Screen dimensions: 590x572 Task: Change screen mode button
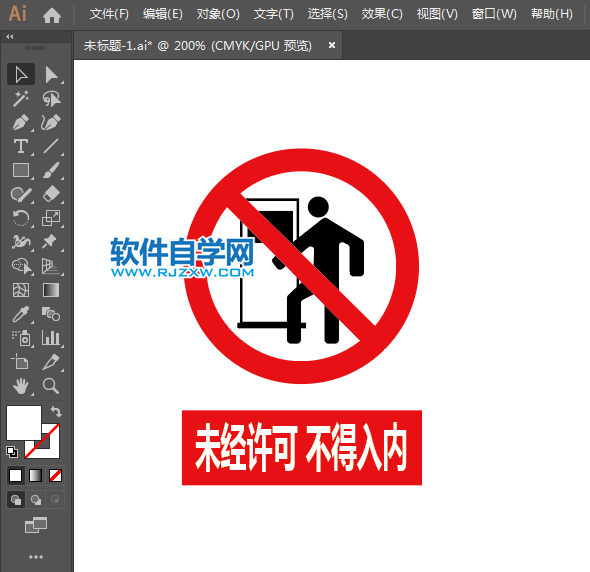[36, 525]
